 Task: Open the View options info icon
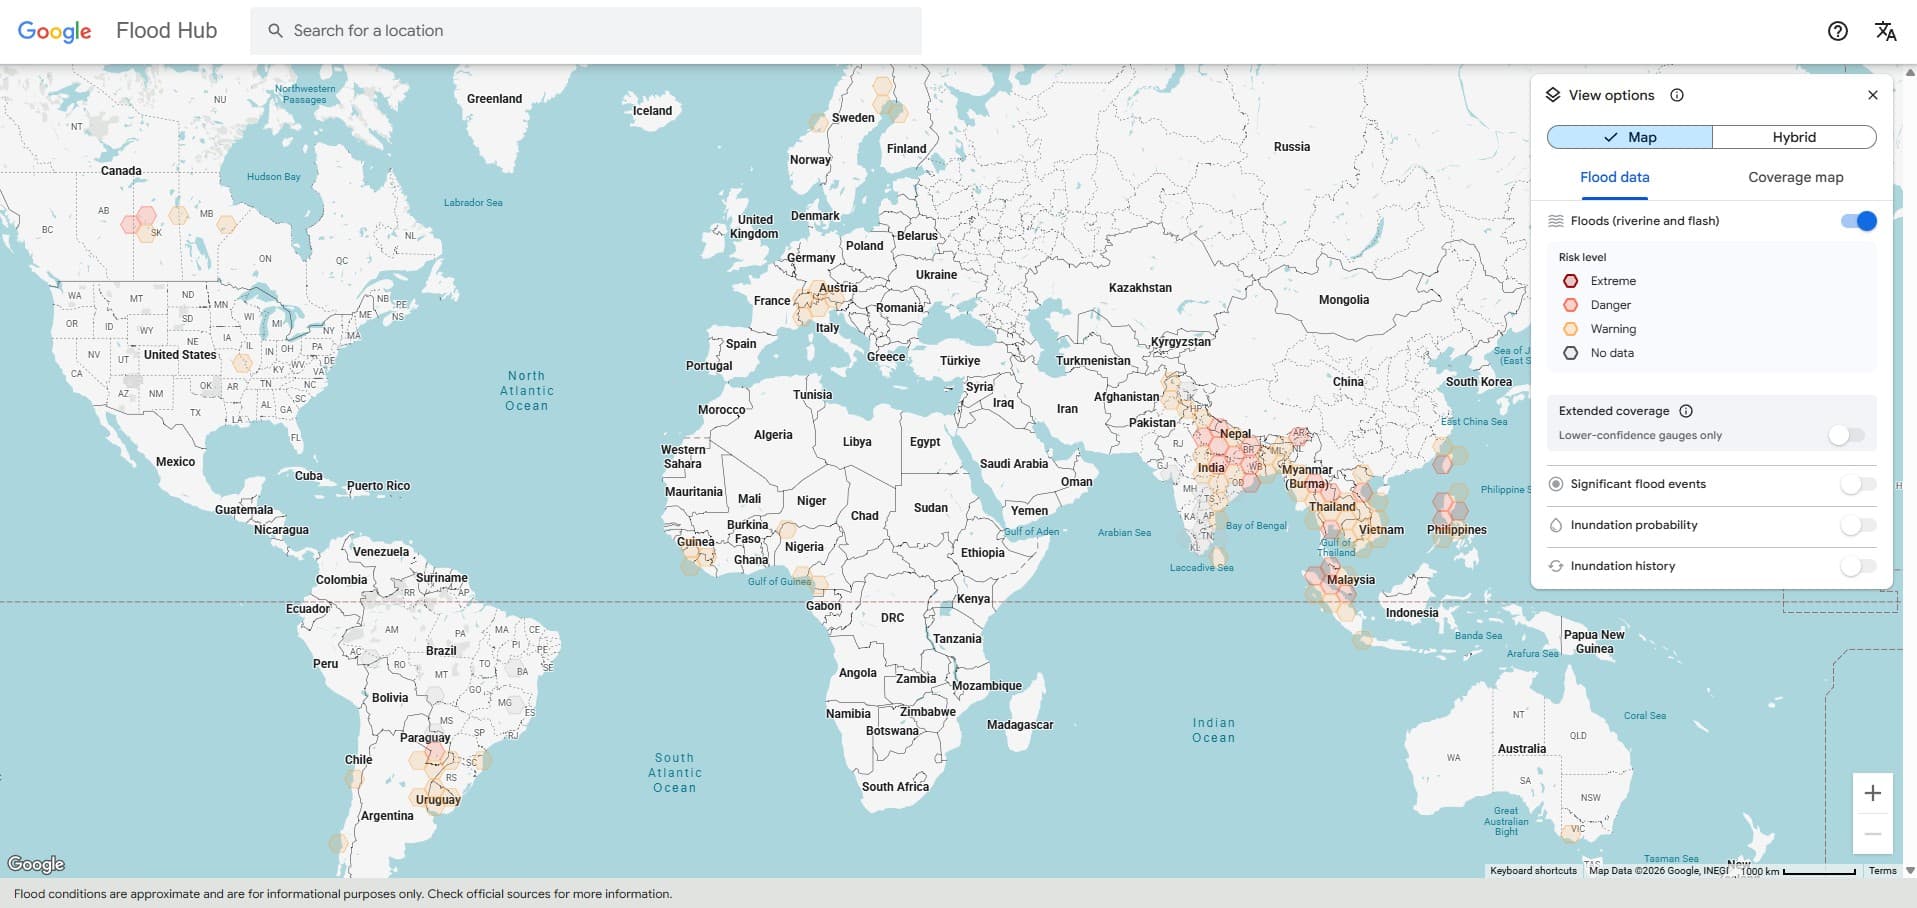tap(1677, 95)
